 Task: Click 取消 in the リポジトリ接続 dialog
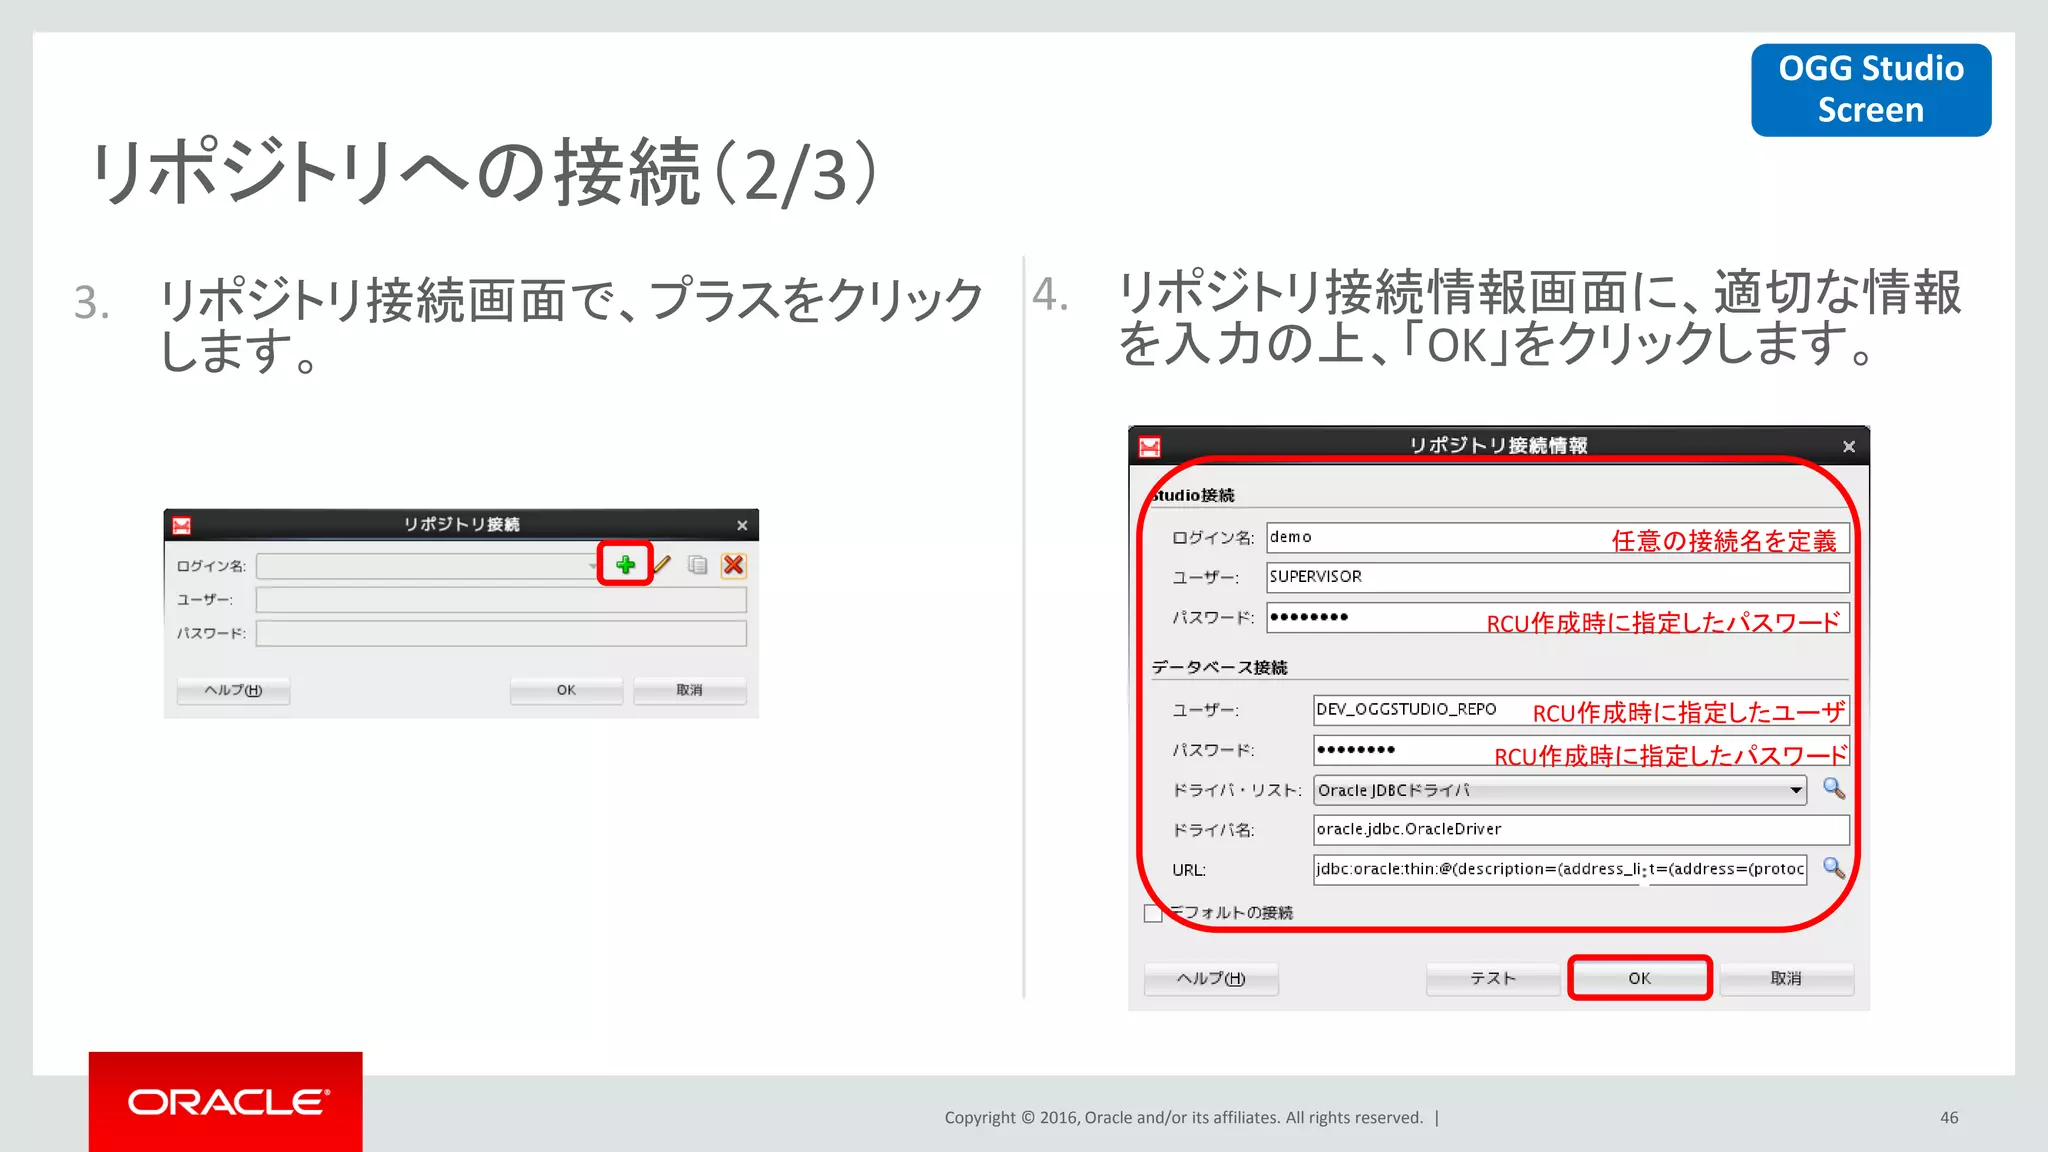[x=689, y=690]
